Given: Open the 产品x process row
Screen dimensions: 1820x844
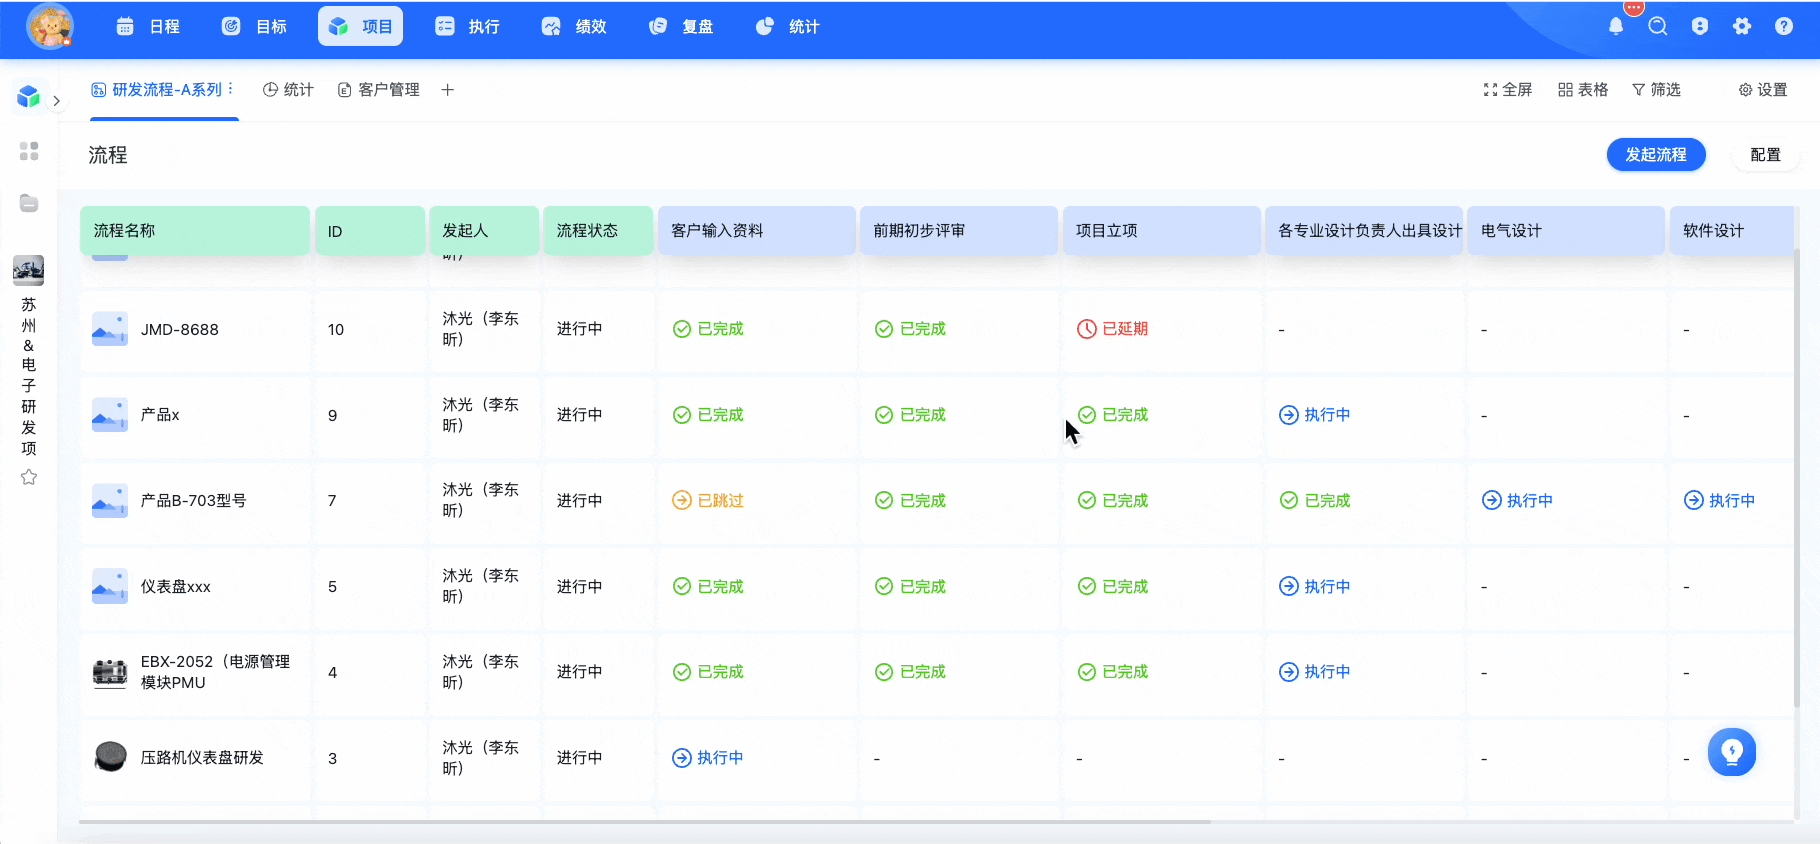Looking at the screenshot, I should pos(160,415).
